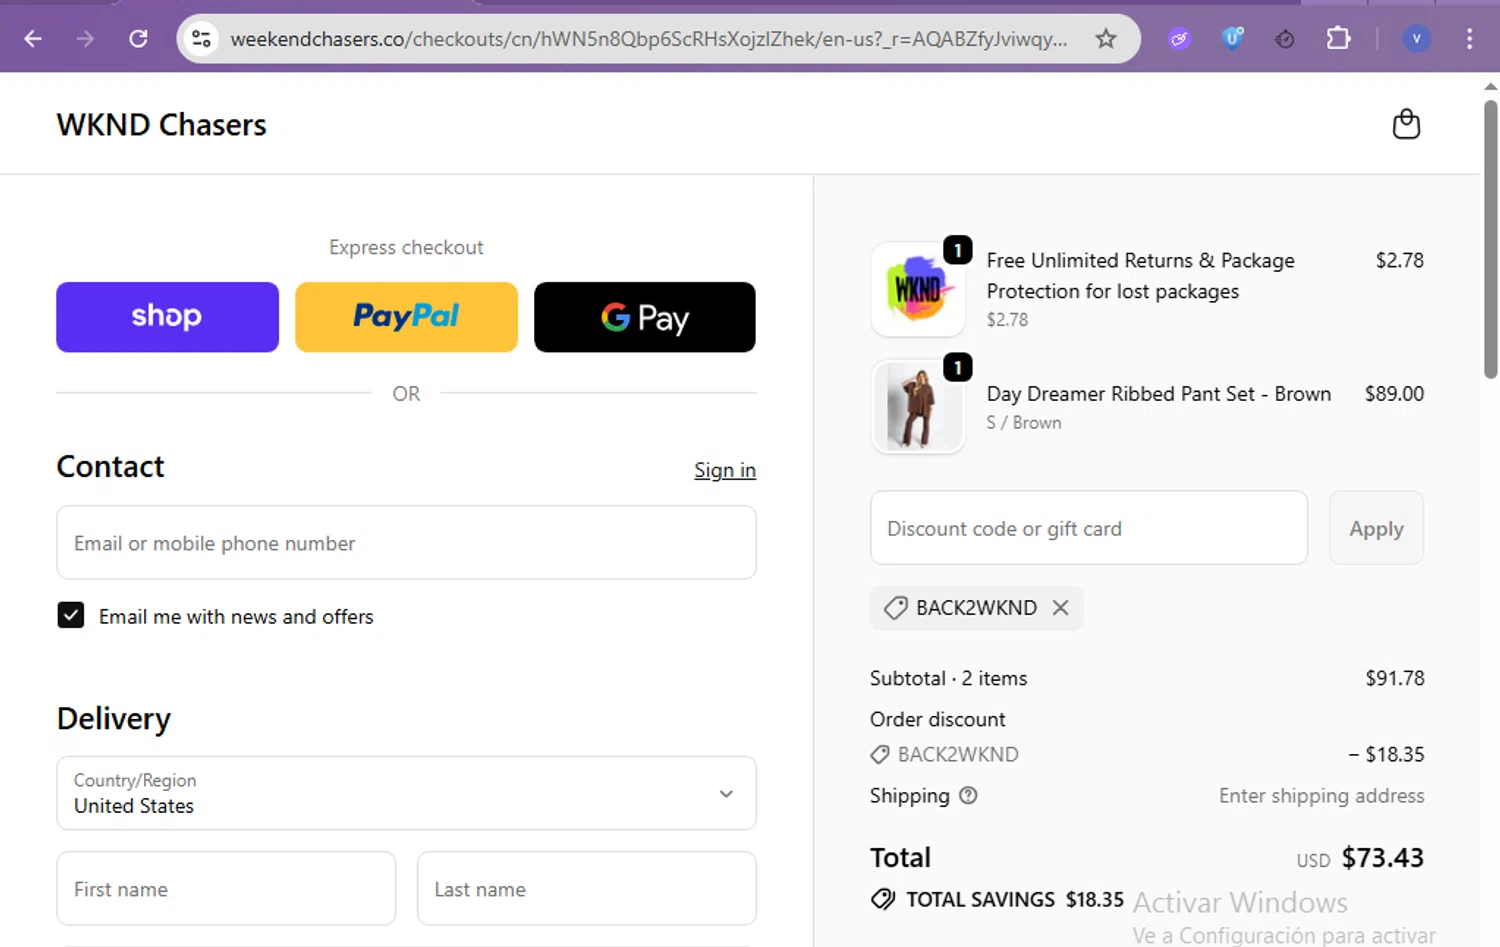Click the Contact section heading
This screenshot has width=1500, height=947.
(x=110, y=467)
